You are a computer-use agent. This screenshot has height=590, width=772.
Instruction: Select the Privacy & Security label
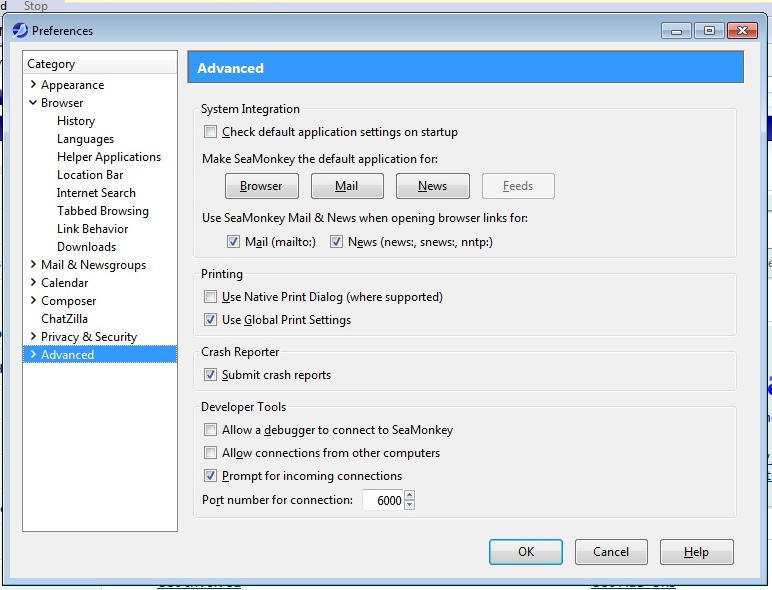coord(89,337)
